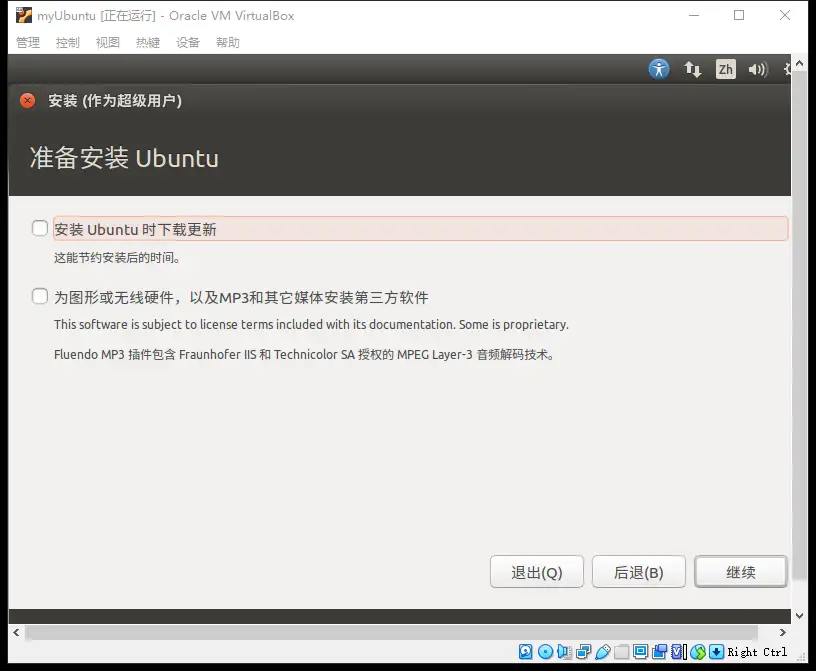Click the hard disk activity status icon
The width and height of the screenshot is (816, 671).
tap(526, 652)
